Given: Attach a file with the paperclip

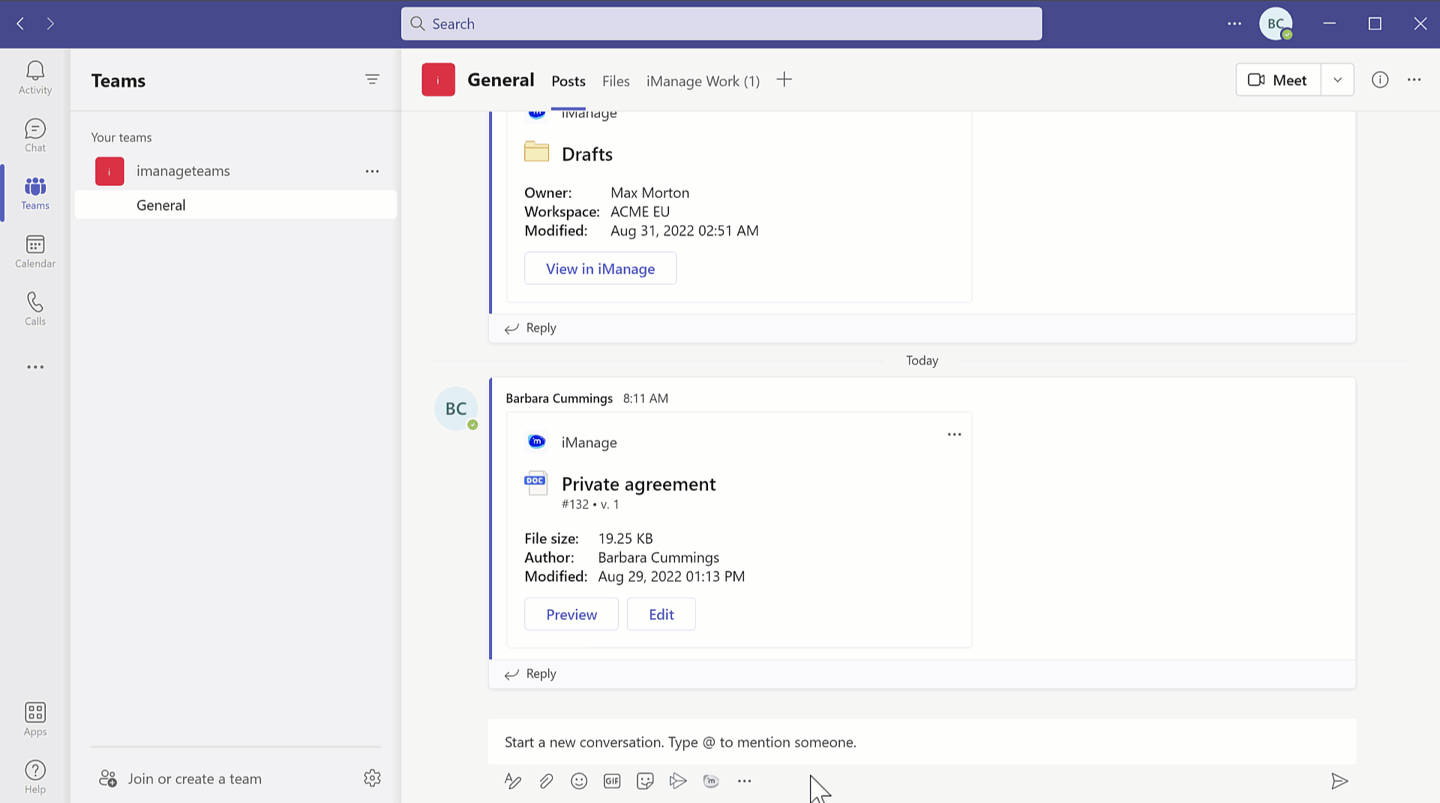Looking at the screenshot, I should click(546, 781).
